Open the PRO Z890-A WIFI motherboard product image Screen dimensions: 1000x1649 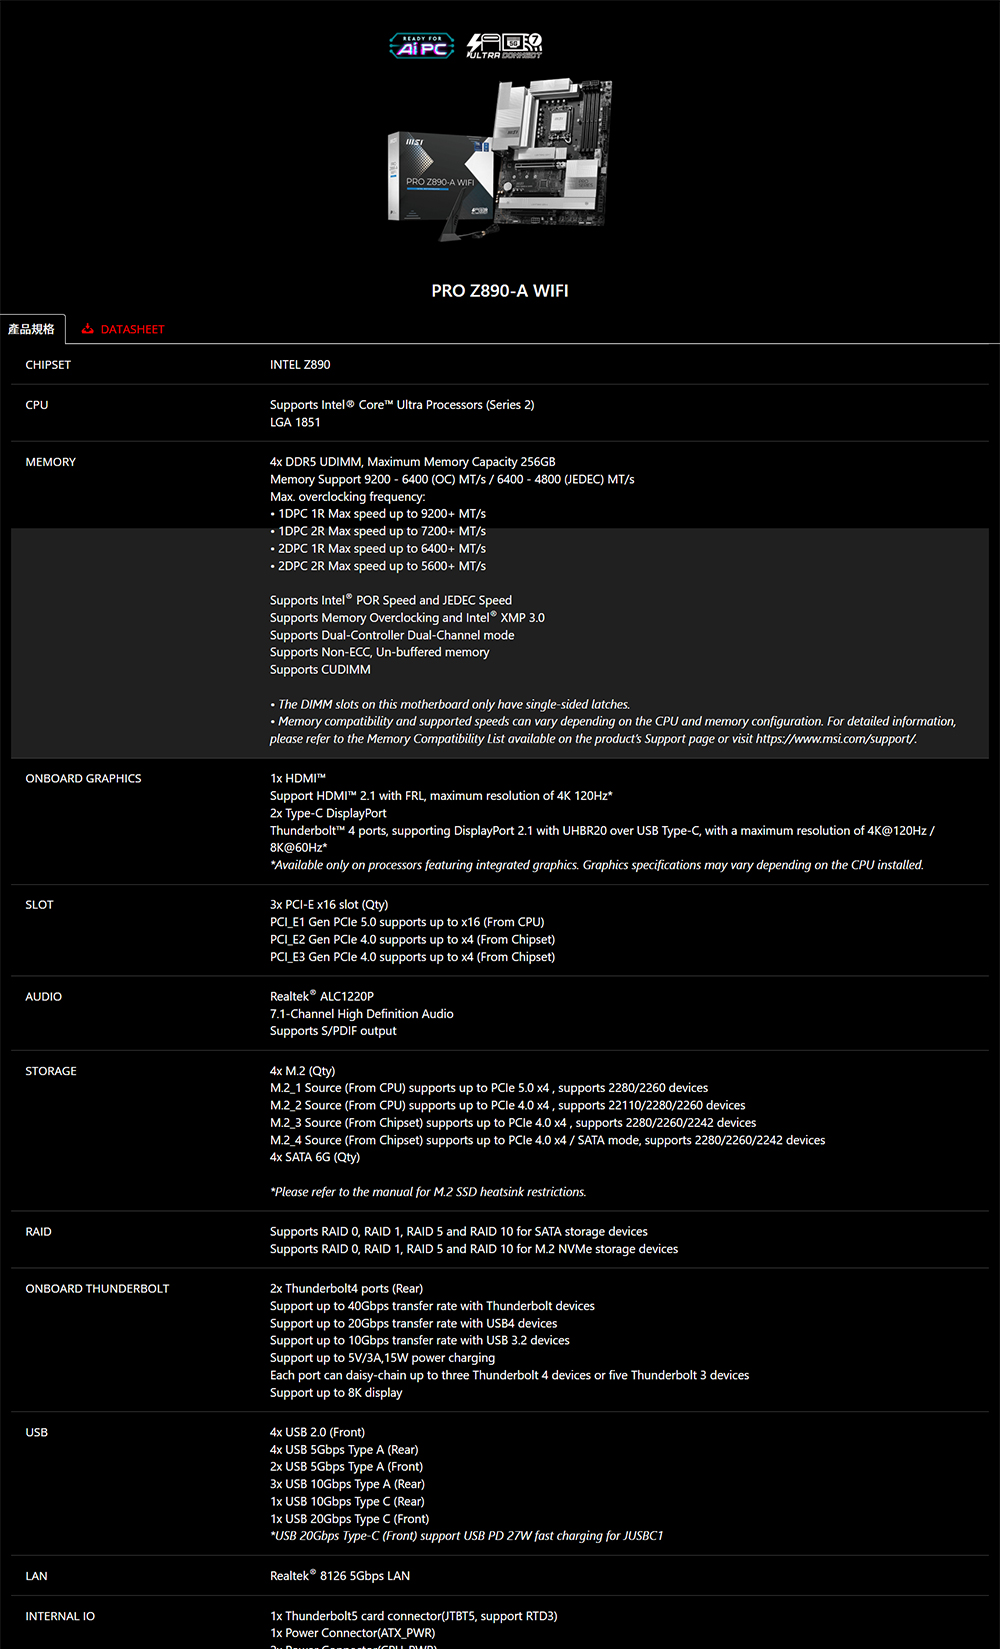point(500,161)
